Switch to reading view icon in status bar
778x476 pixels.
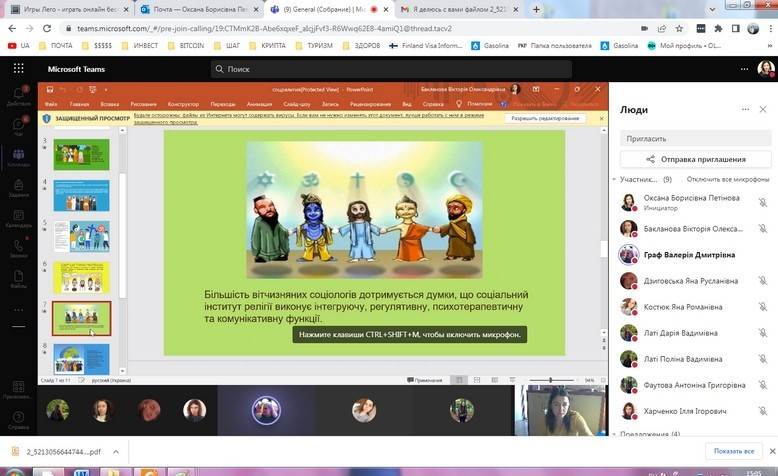click(x=495, y=380)
